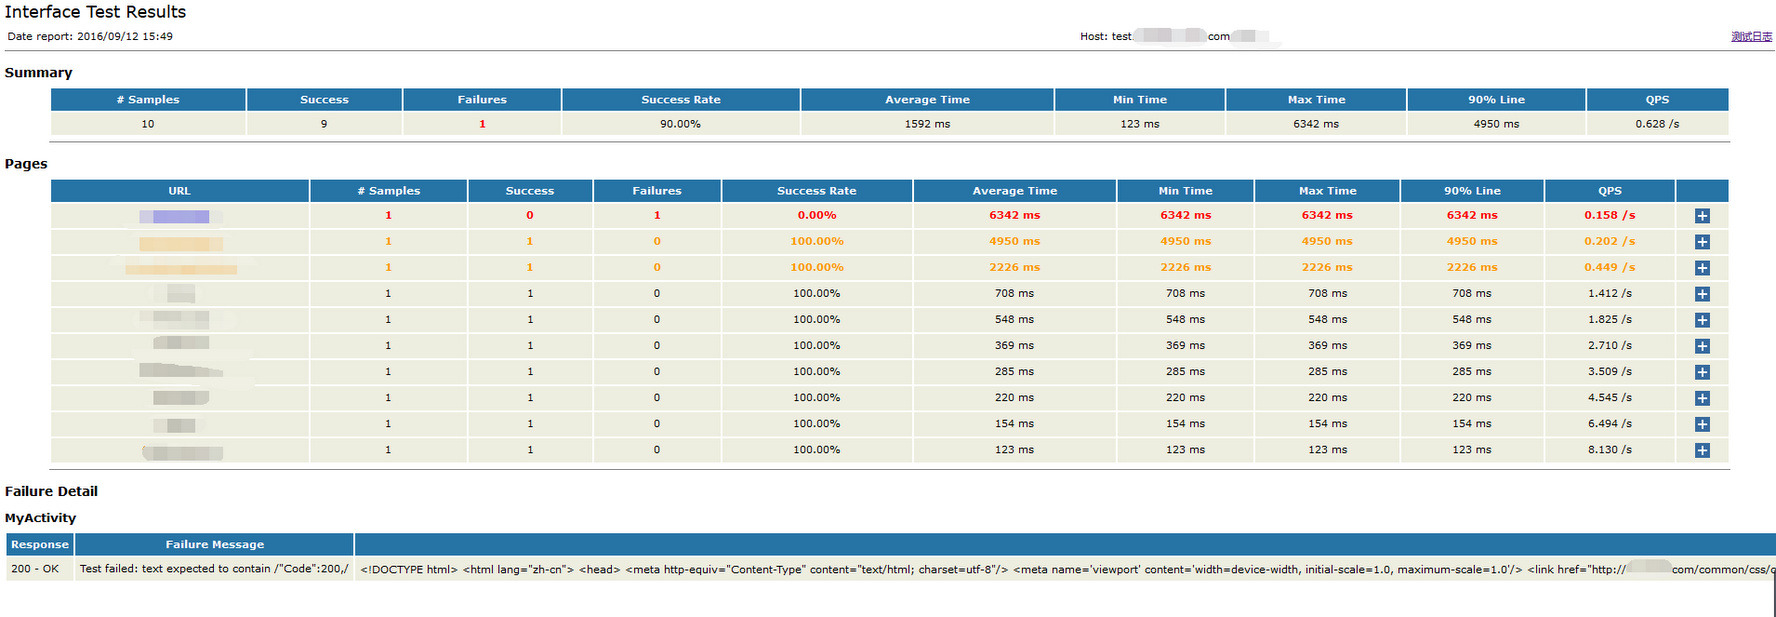Screen dimensions: 1776x617
Task: Open the test log link at top right
Action: [x=1751, y=36]
